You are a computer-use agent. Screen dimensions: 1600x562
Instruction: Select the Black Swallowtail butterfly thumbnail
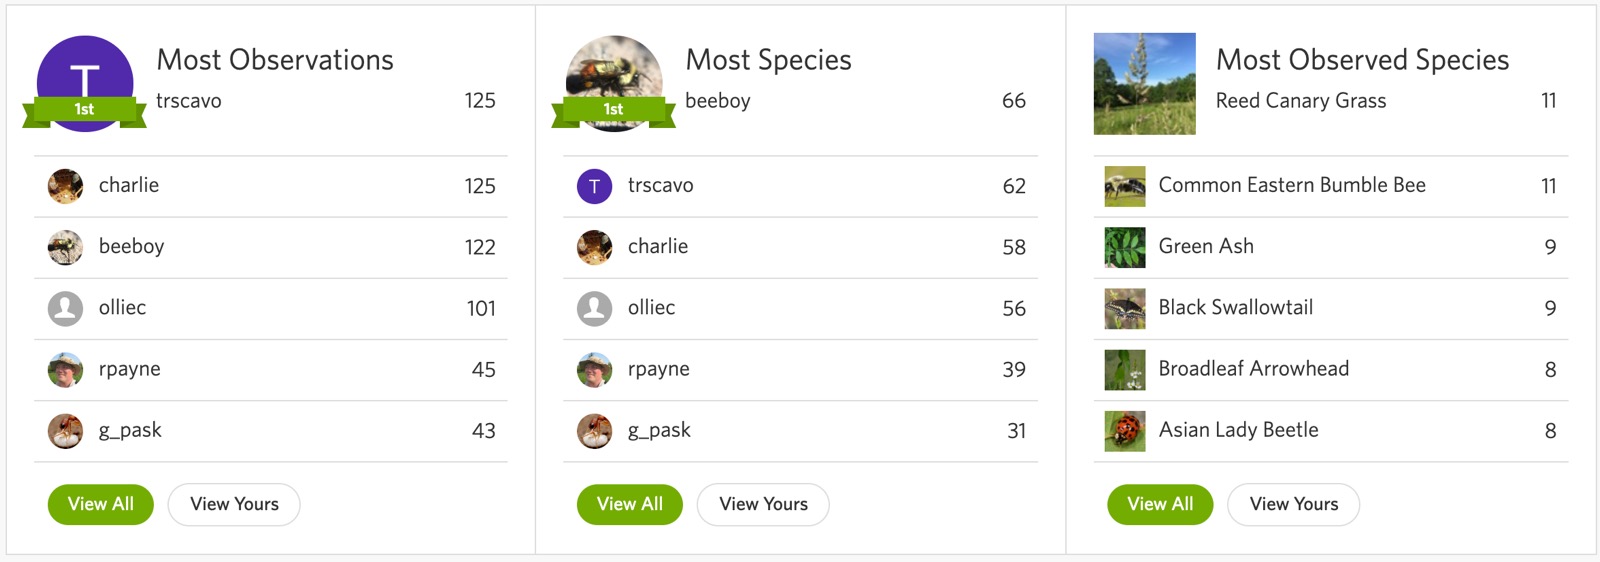click(x=1125, y=309)
